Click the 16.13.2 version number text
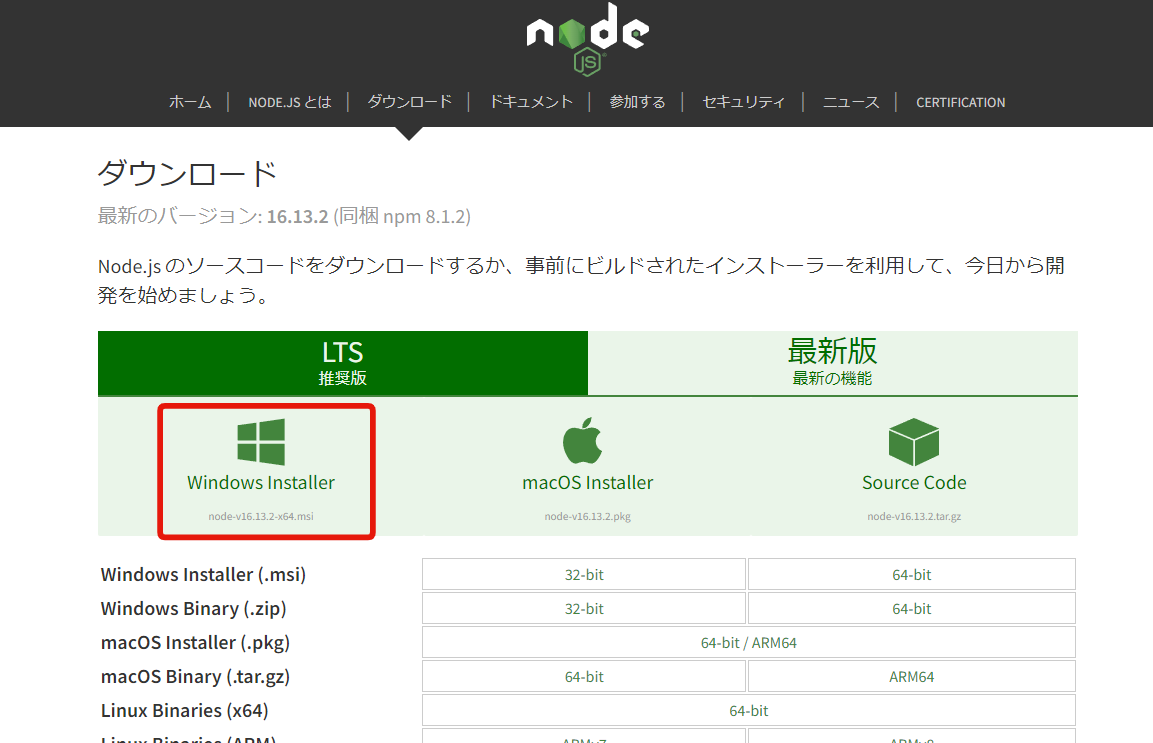Image resolution: width=1153 pixels, height=743 pixels. [297, 216]
